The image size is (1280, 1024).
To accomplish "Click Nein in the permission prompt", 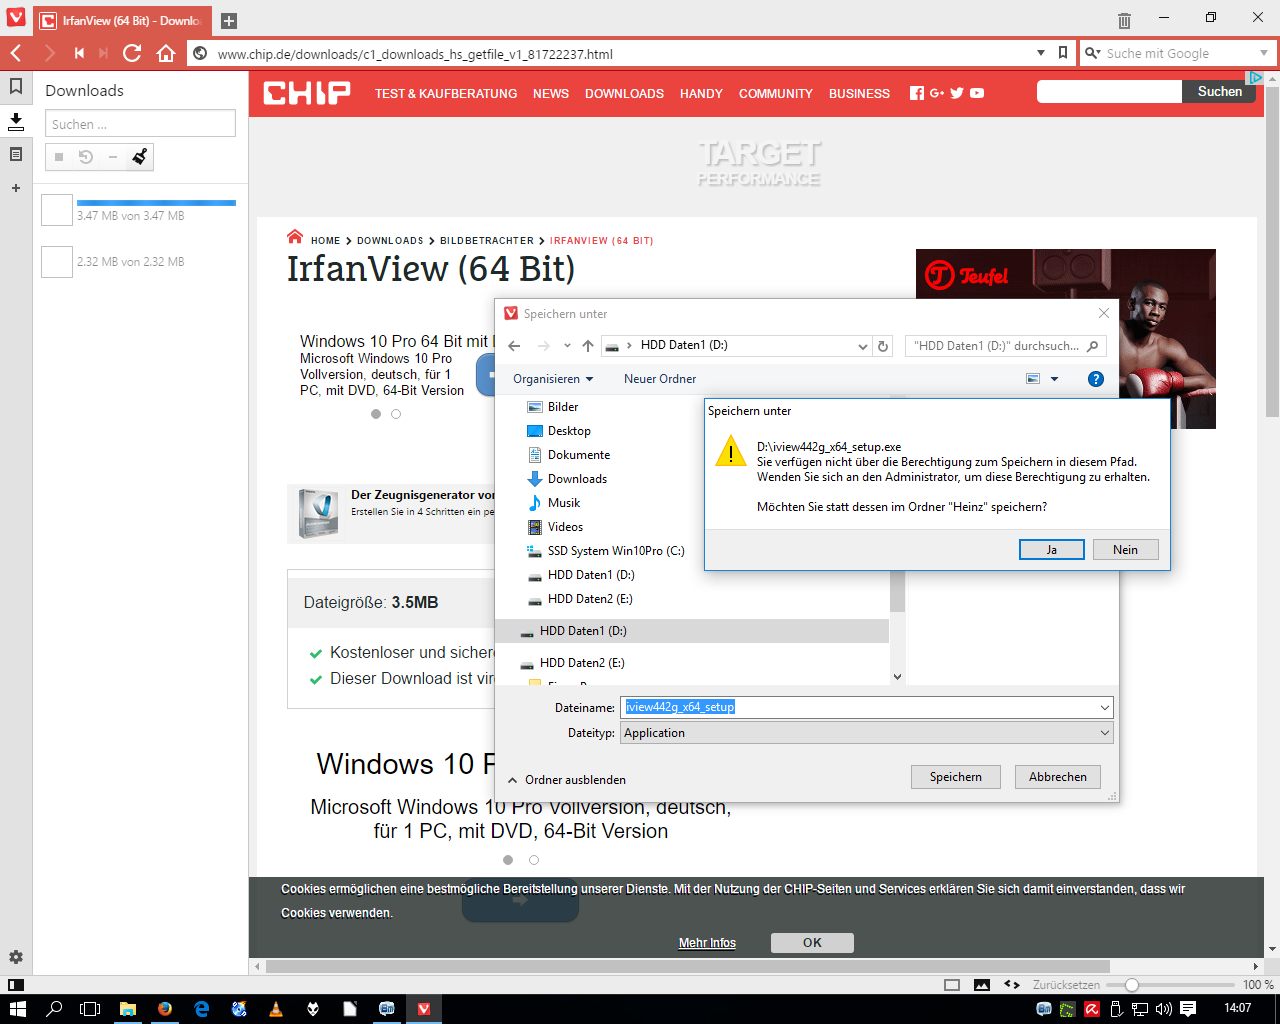I will pyautogui.click(x=1125, y=550).
